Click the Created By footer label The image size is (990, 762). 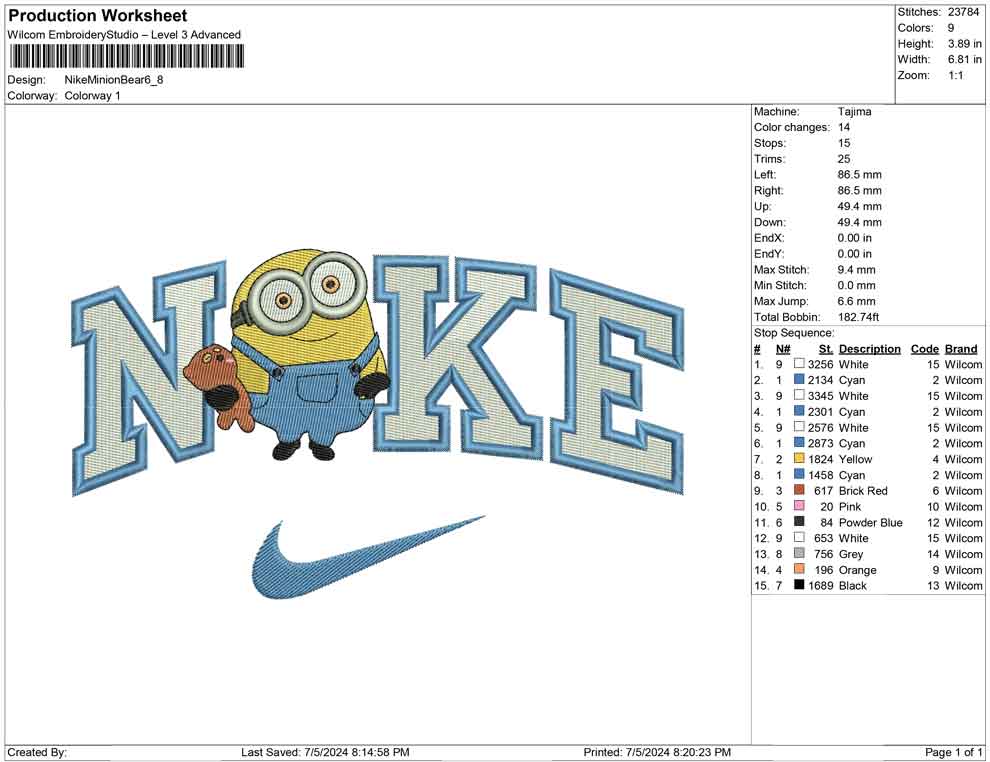37,752
